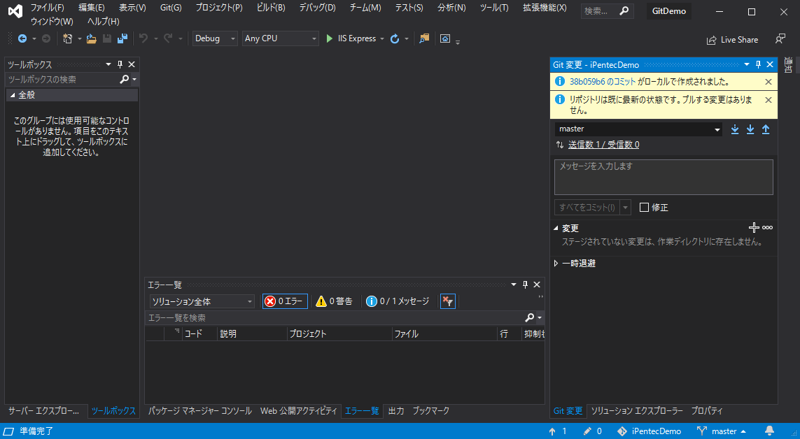Click the 説明 column header
This screenshot has height=439, width=800.
coord(252,333)
